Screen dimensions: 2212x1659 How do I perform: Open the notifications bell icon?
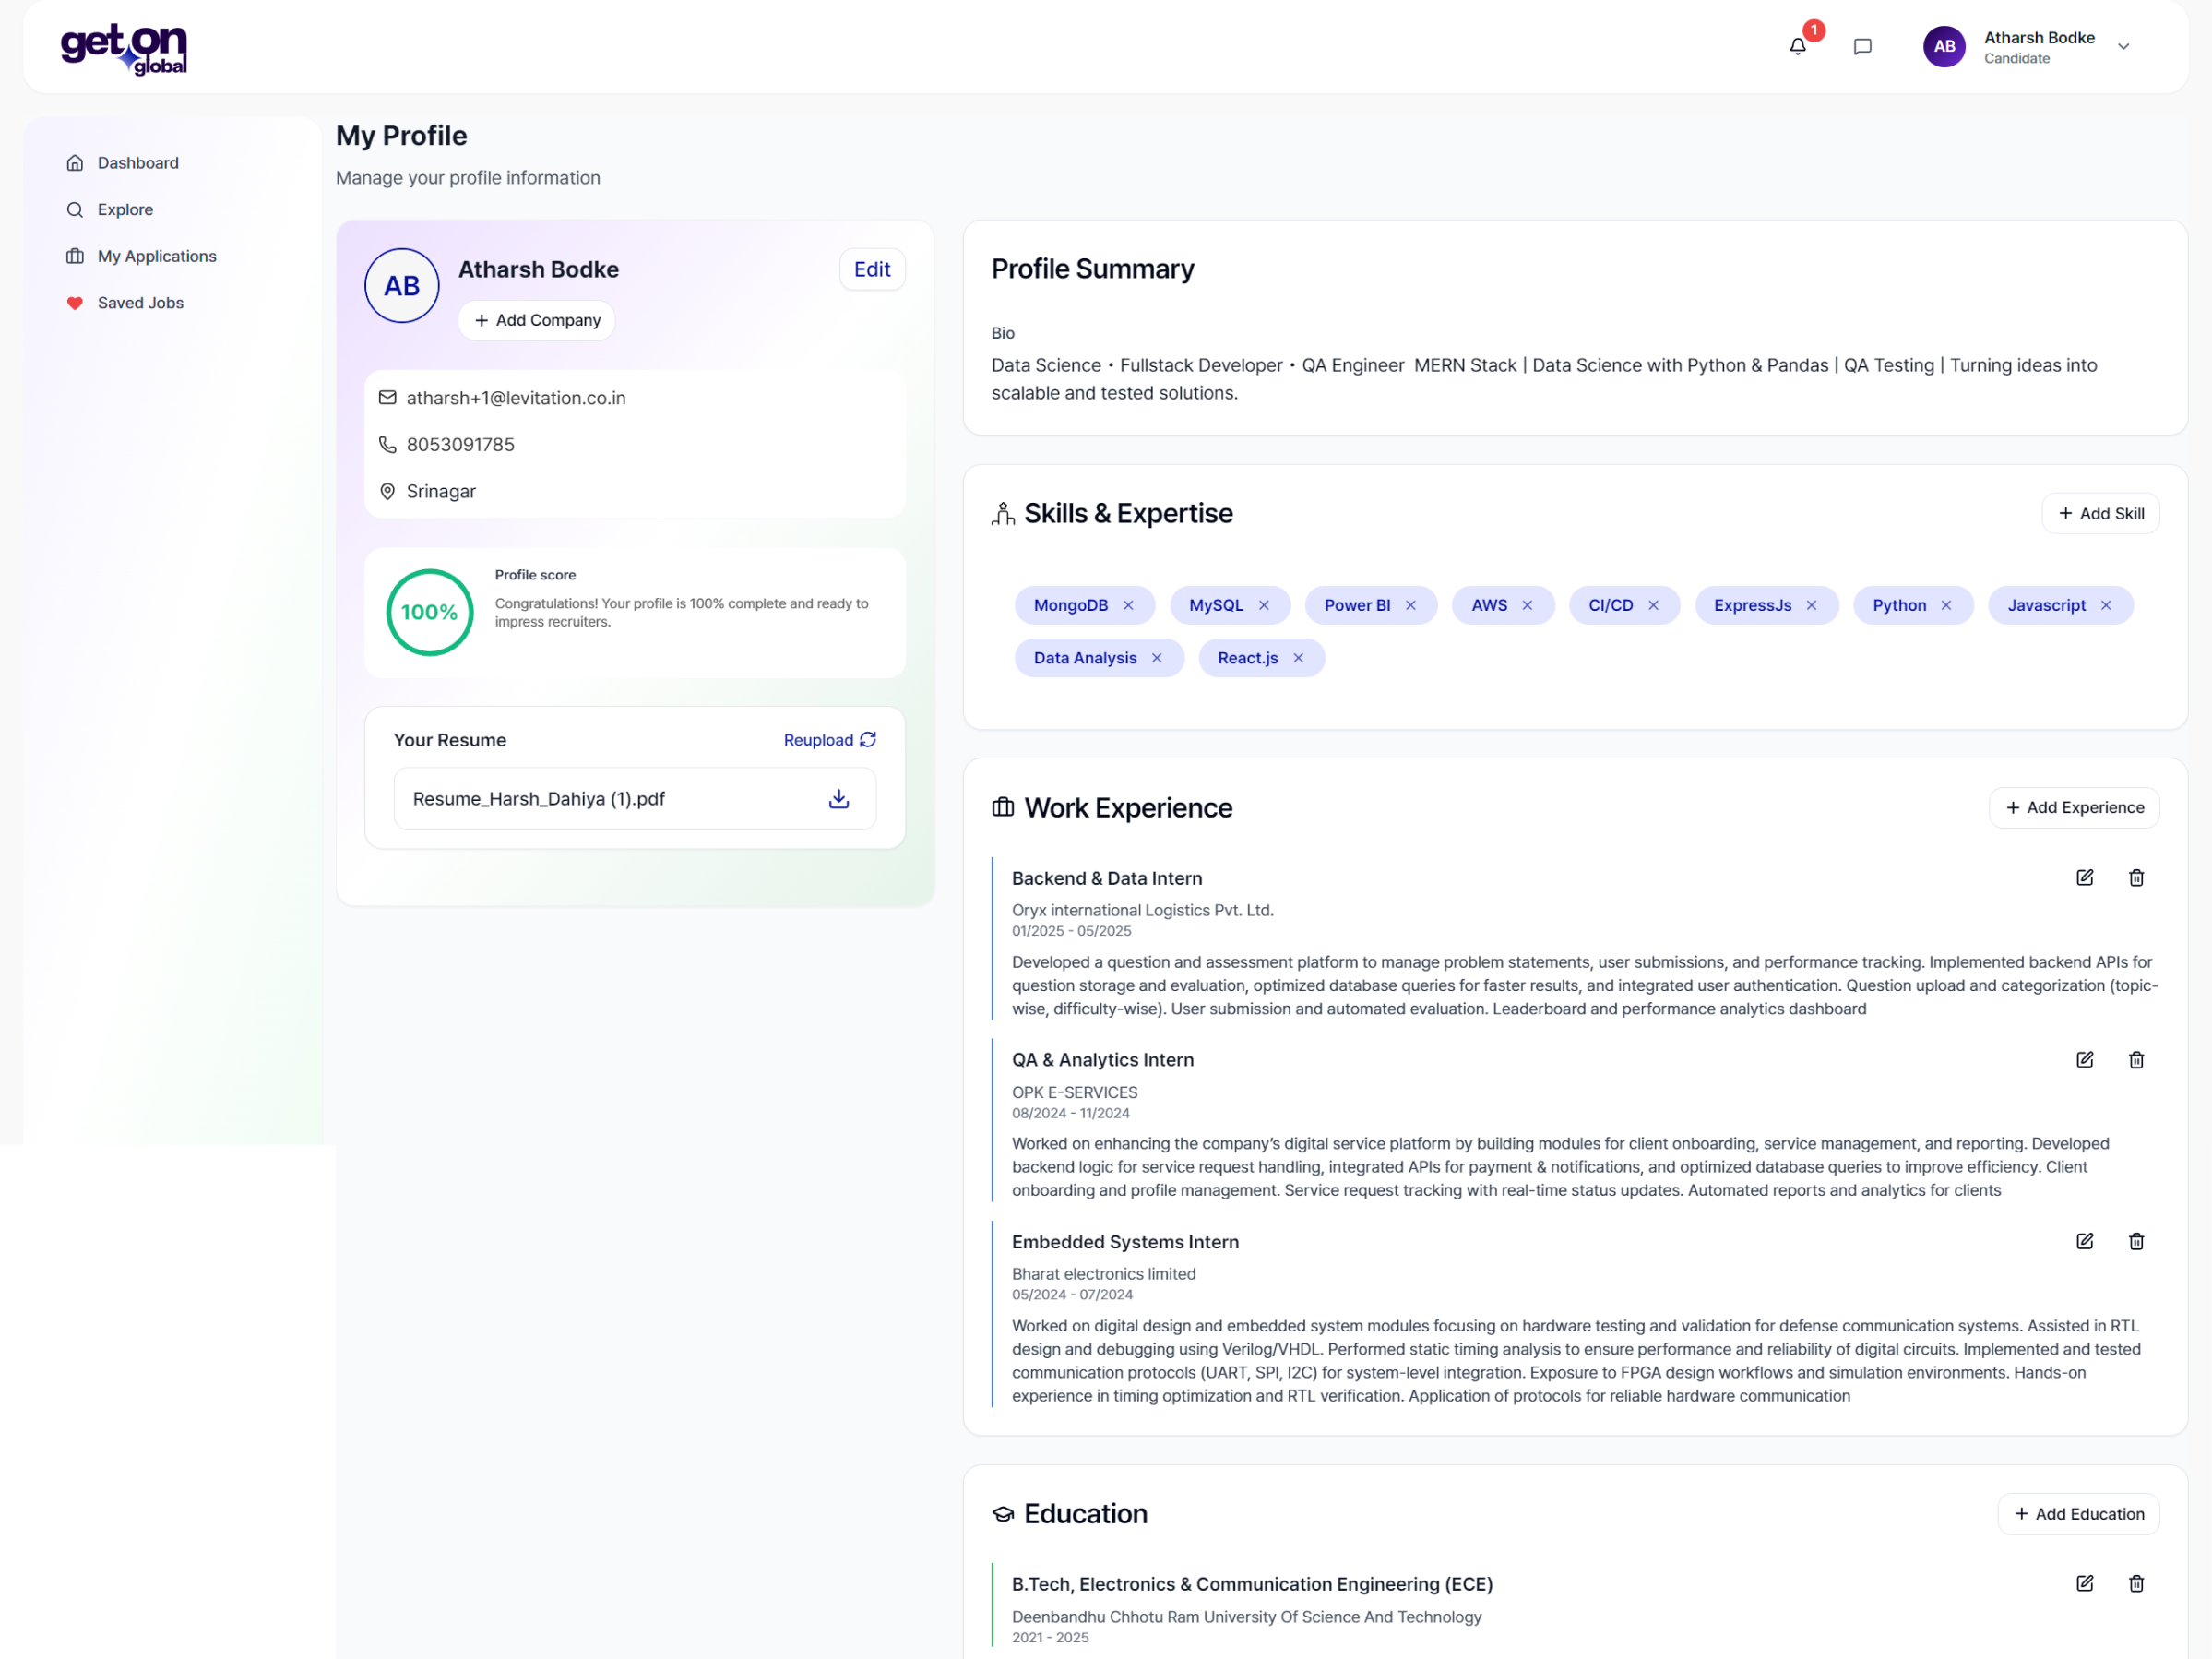pyautogui.click(x=1797, y=46)
